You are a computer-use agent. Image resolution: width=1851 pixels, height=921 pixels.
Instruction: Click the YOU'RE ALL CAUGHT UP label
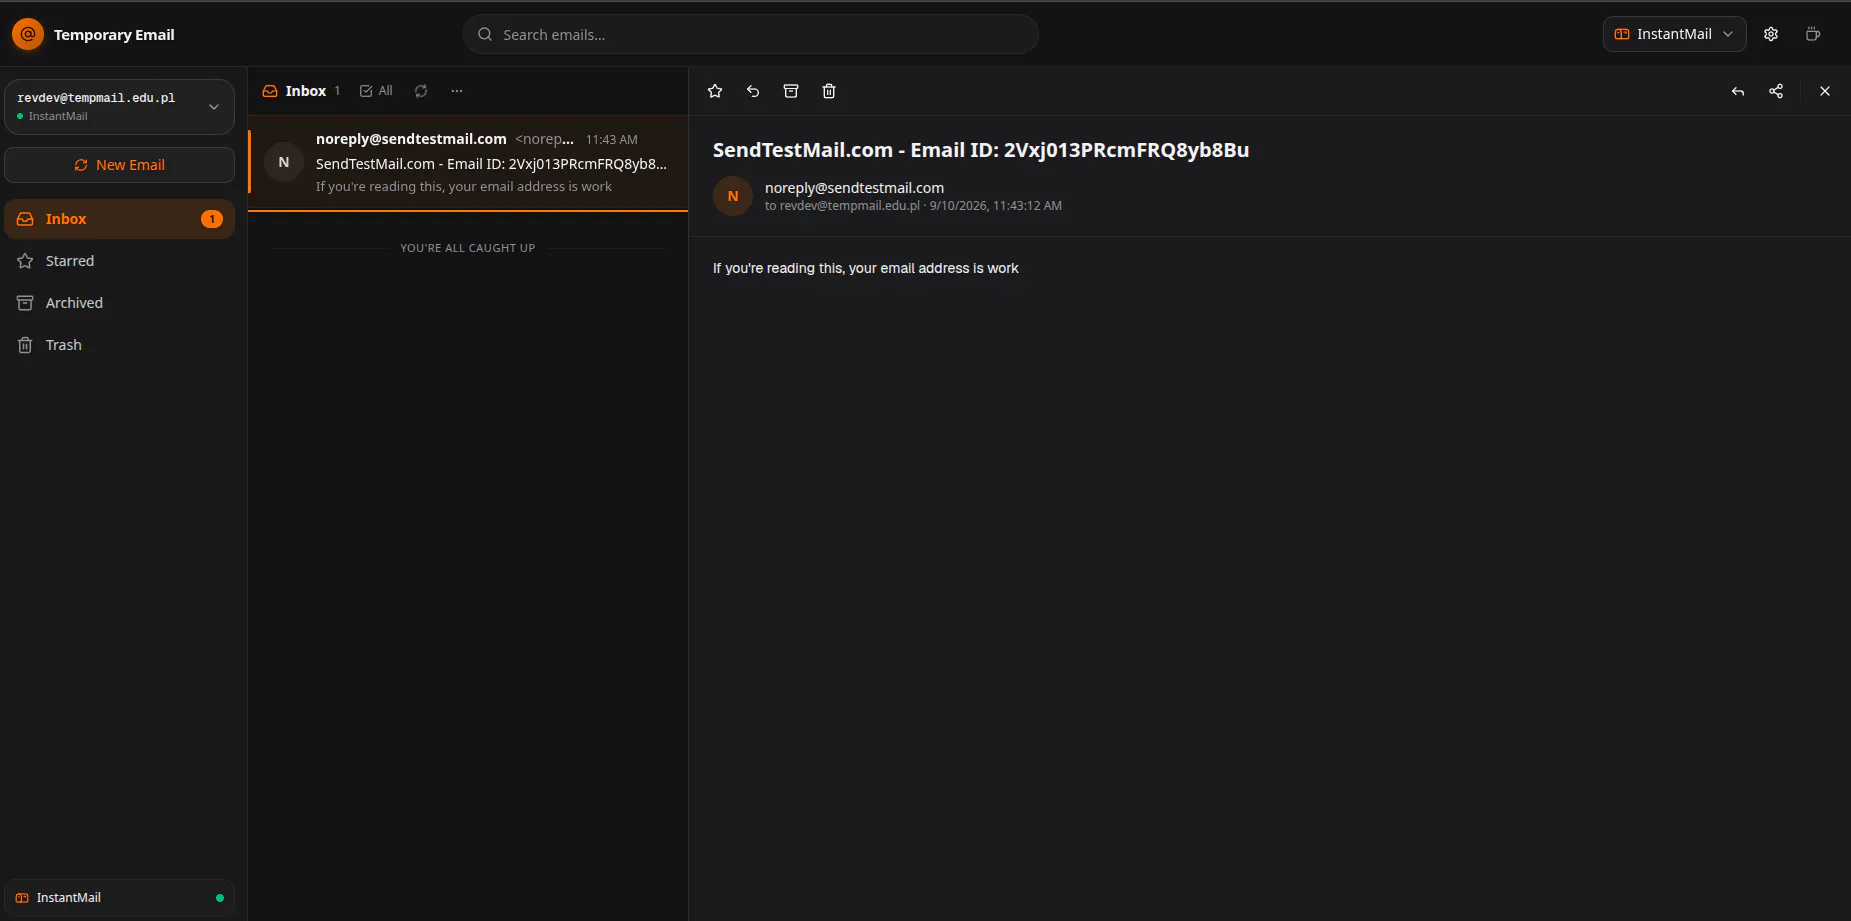click(468, 248)
